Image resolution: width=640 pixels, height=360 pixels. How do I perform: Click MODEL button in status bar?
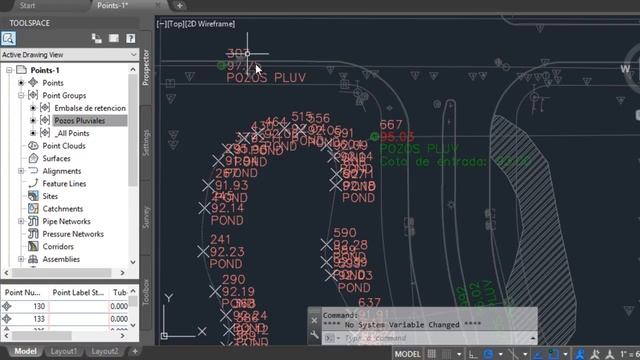point(407,354)
